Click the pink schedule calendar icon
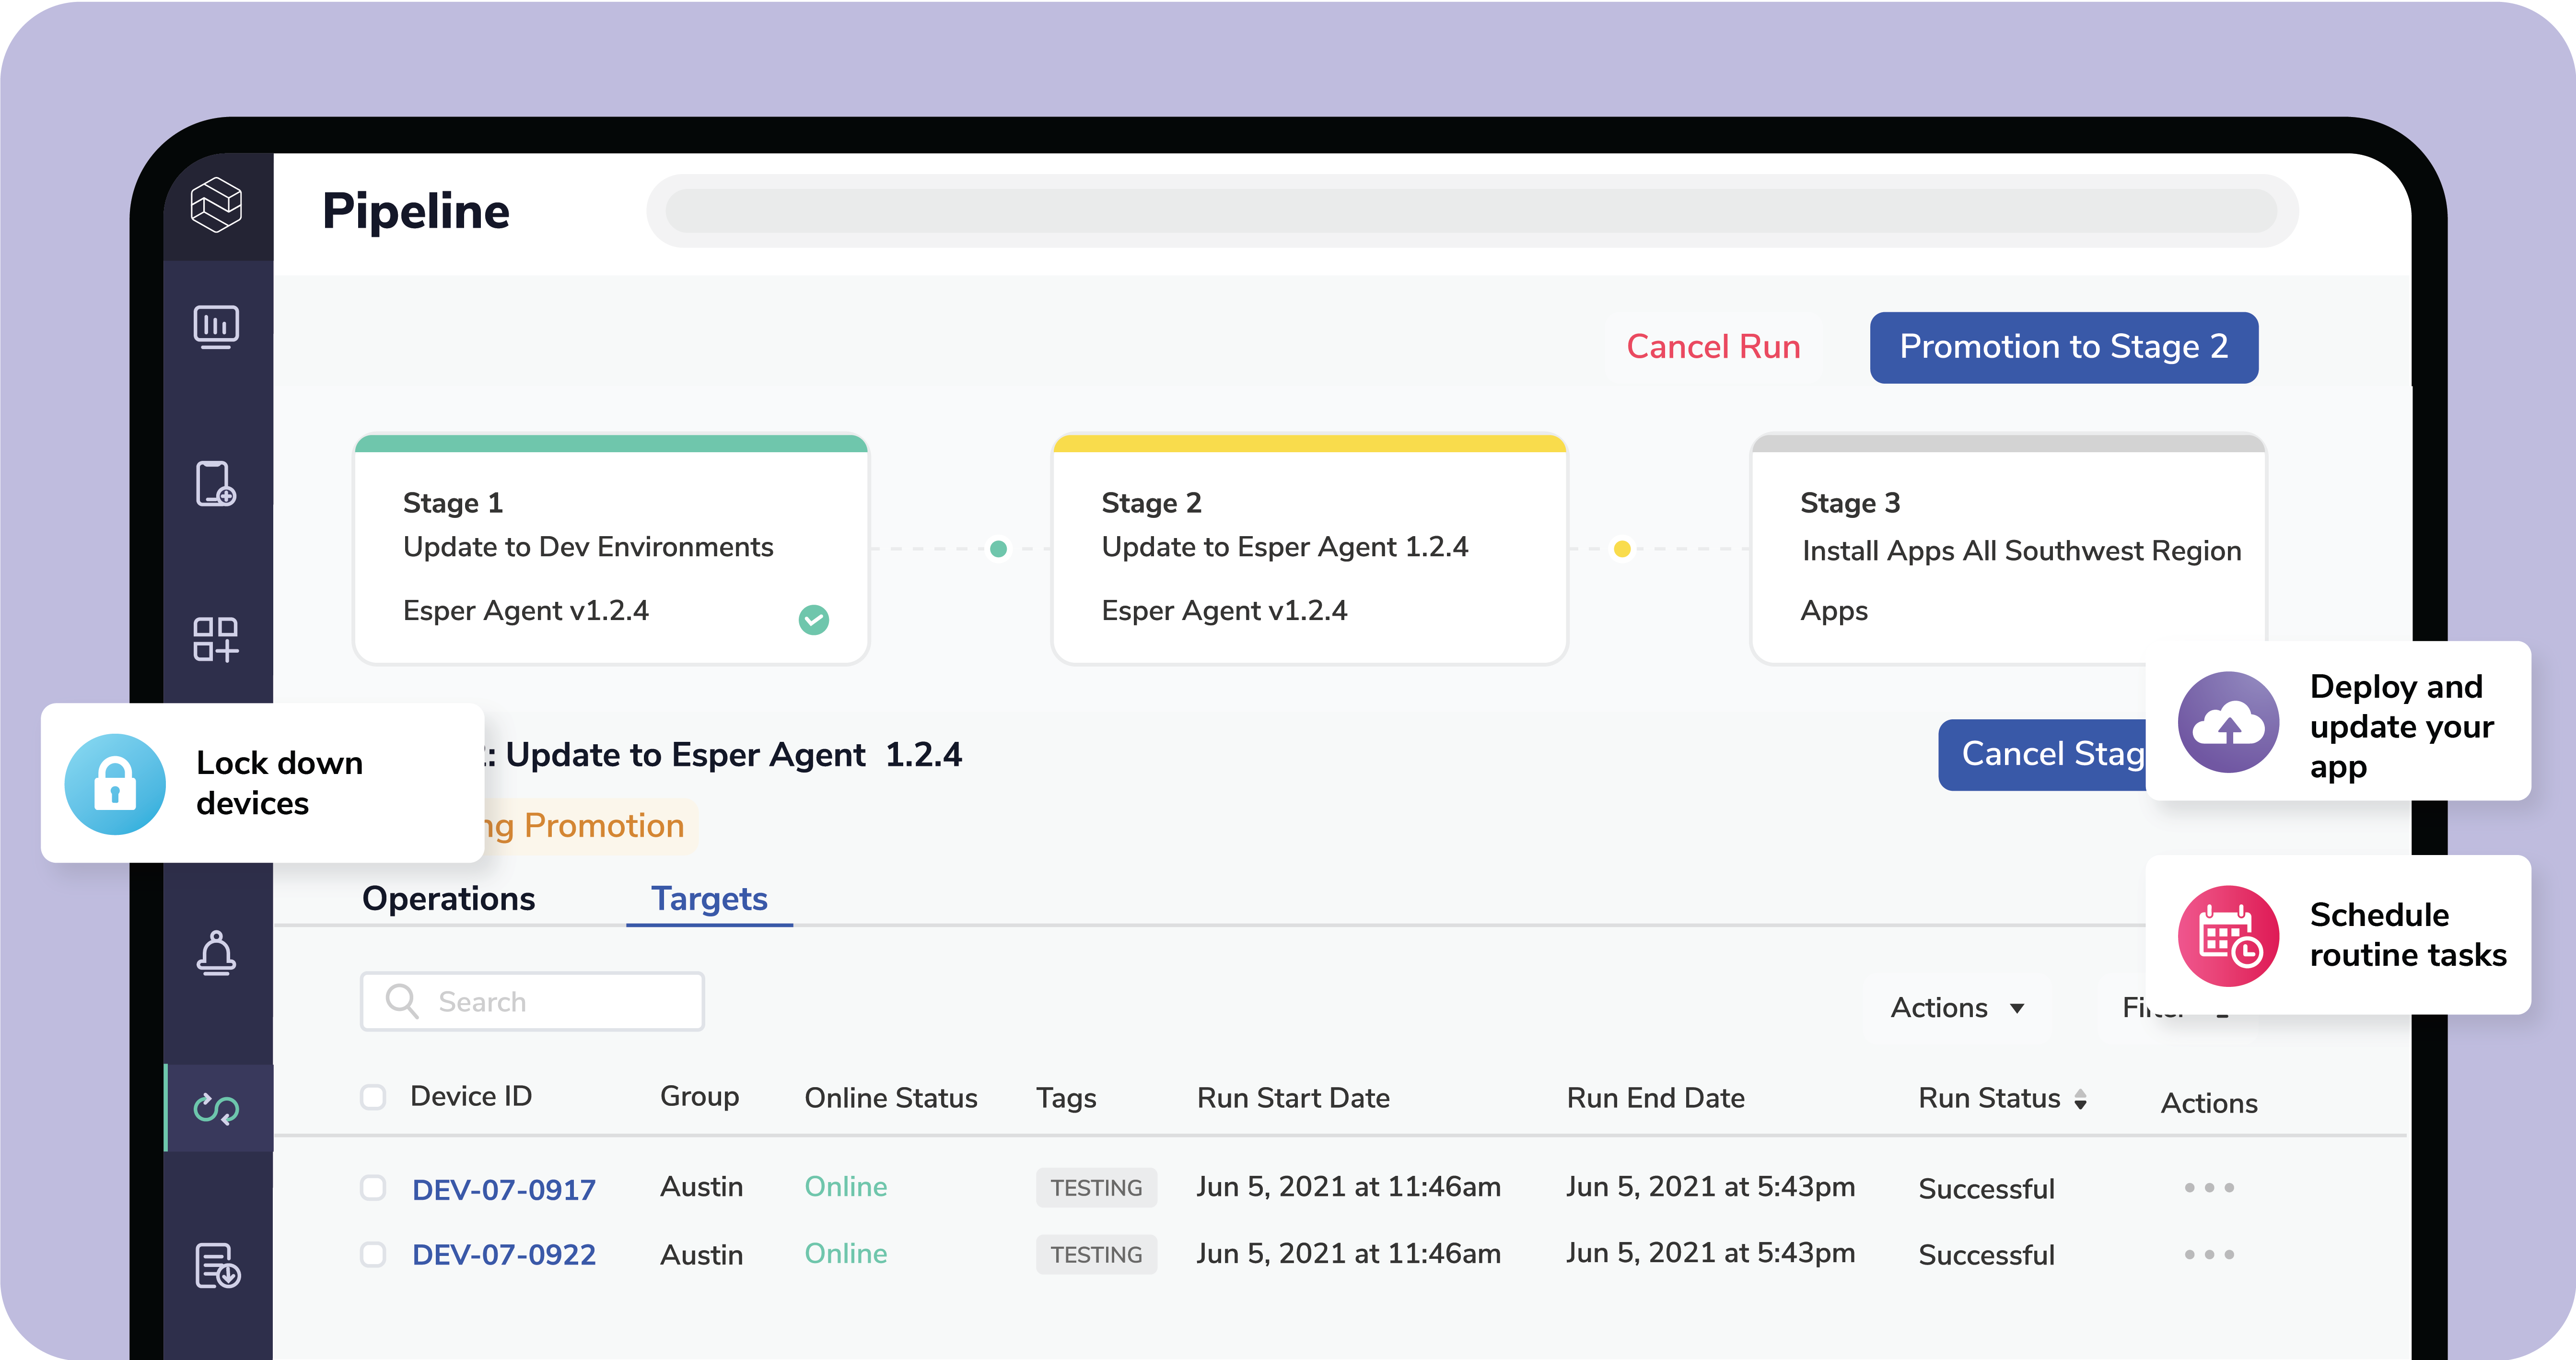 [x=2227, y=935]
